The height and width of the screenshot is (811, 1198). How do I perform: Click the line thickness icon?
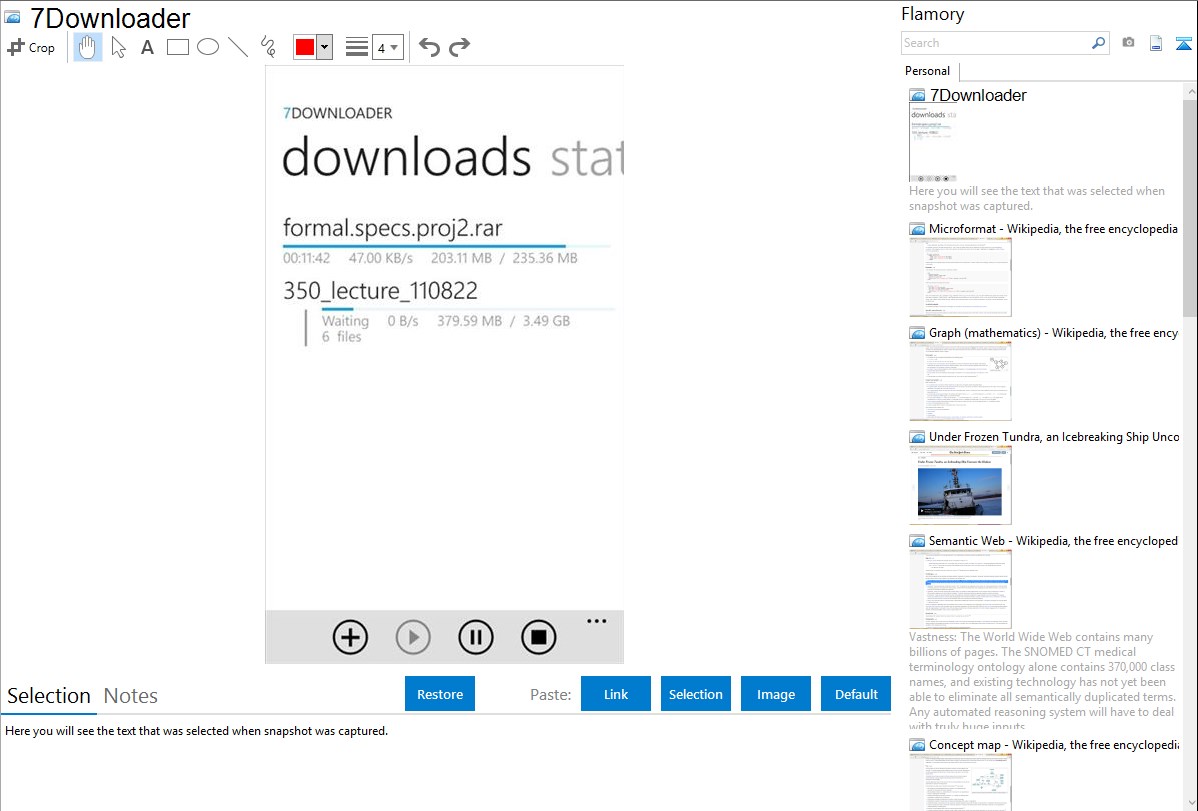coord(357,47)
